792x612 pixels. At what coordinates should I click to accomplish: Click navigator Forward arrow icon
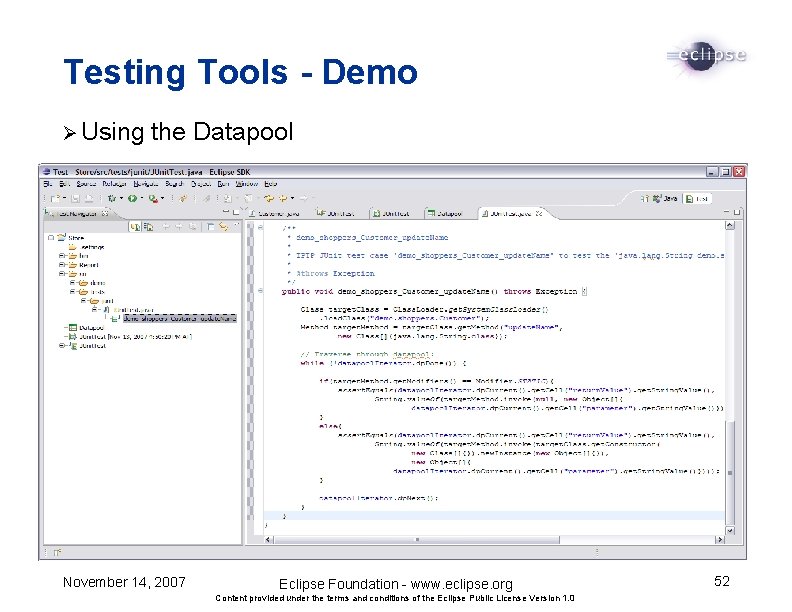[x=179, y=227]
